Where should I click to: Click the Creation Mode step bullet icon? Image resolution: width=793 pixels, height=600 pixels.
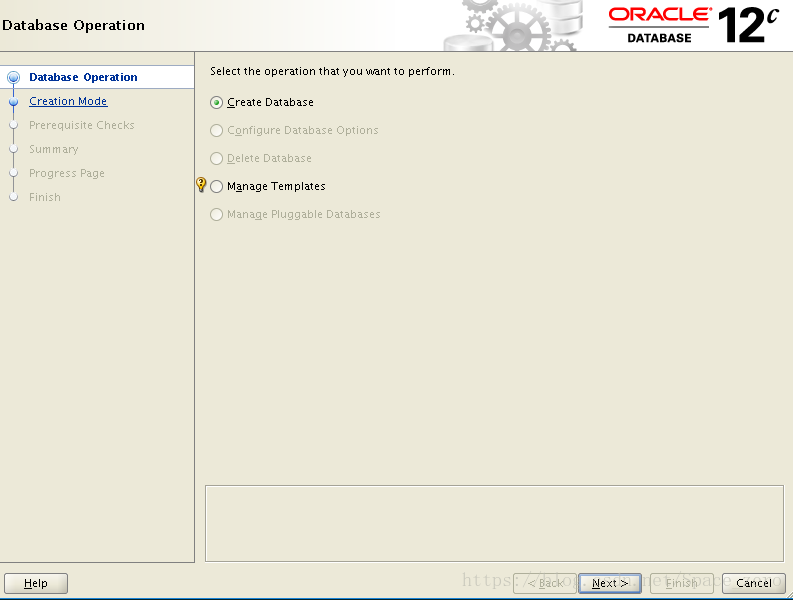point(14,102)
